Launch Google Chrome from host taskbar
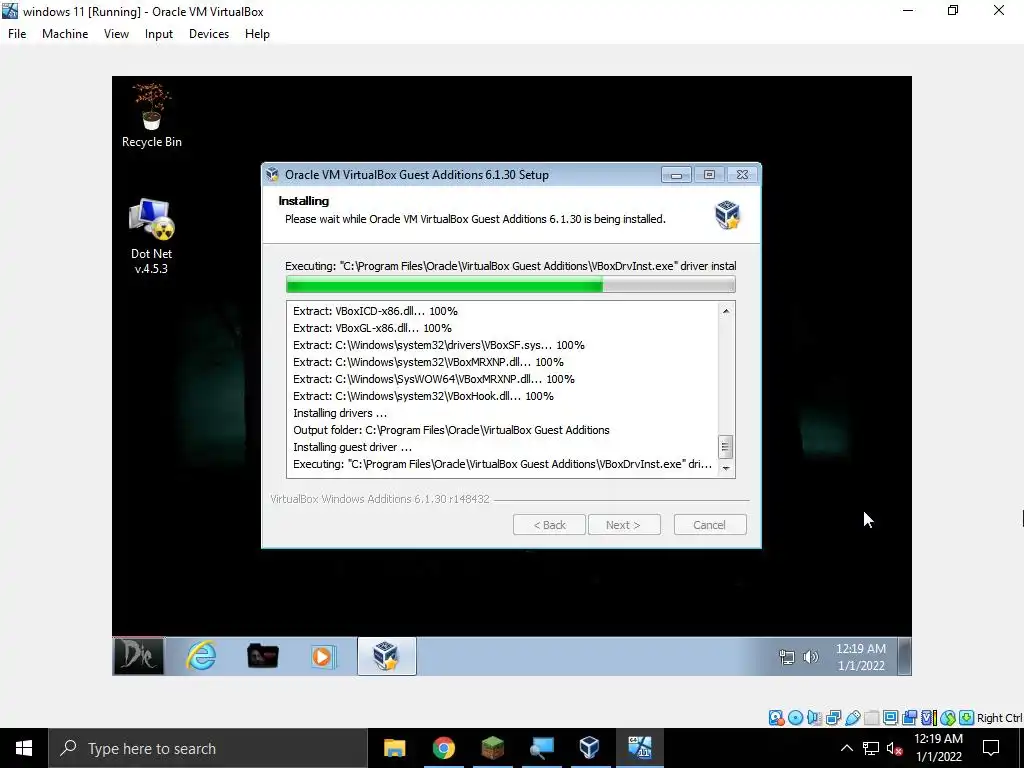The height and width of the screenshot is (768, 1024). click(x=443, y=748)
